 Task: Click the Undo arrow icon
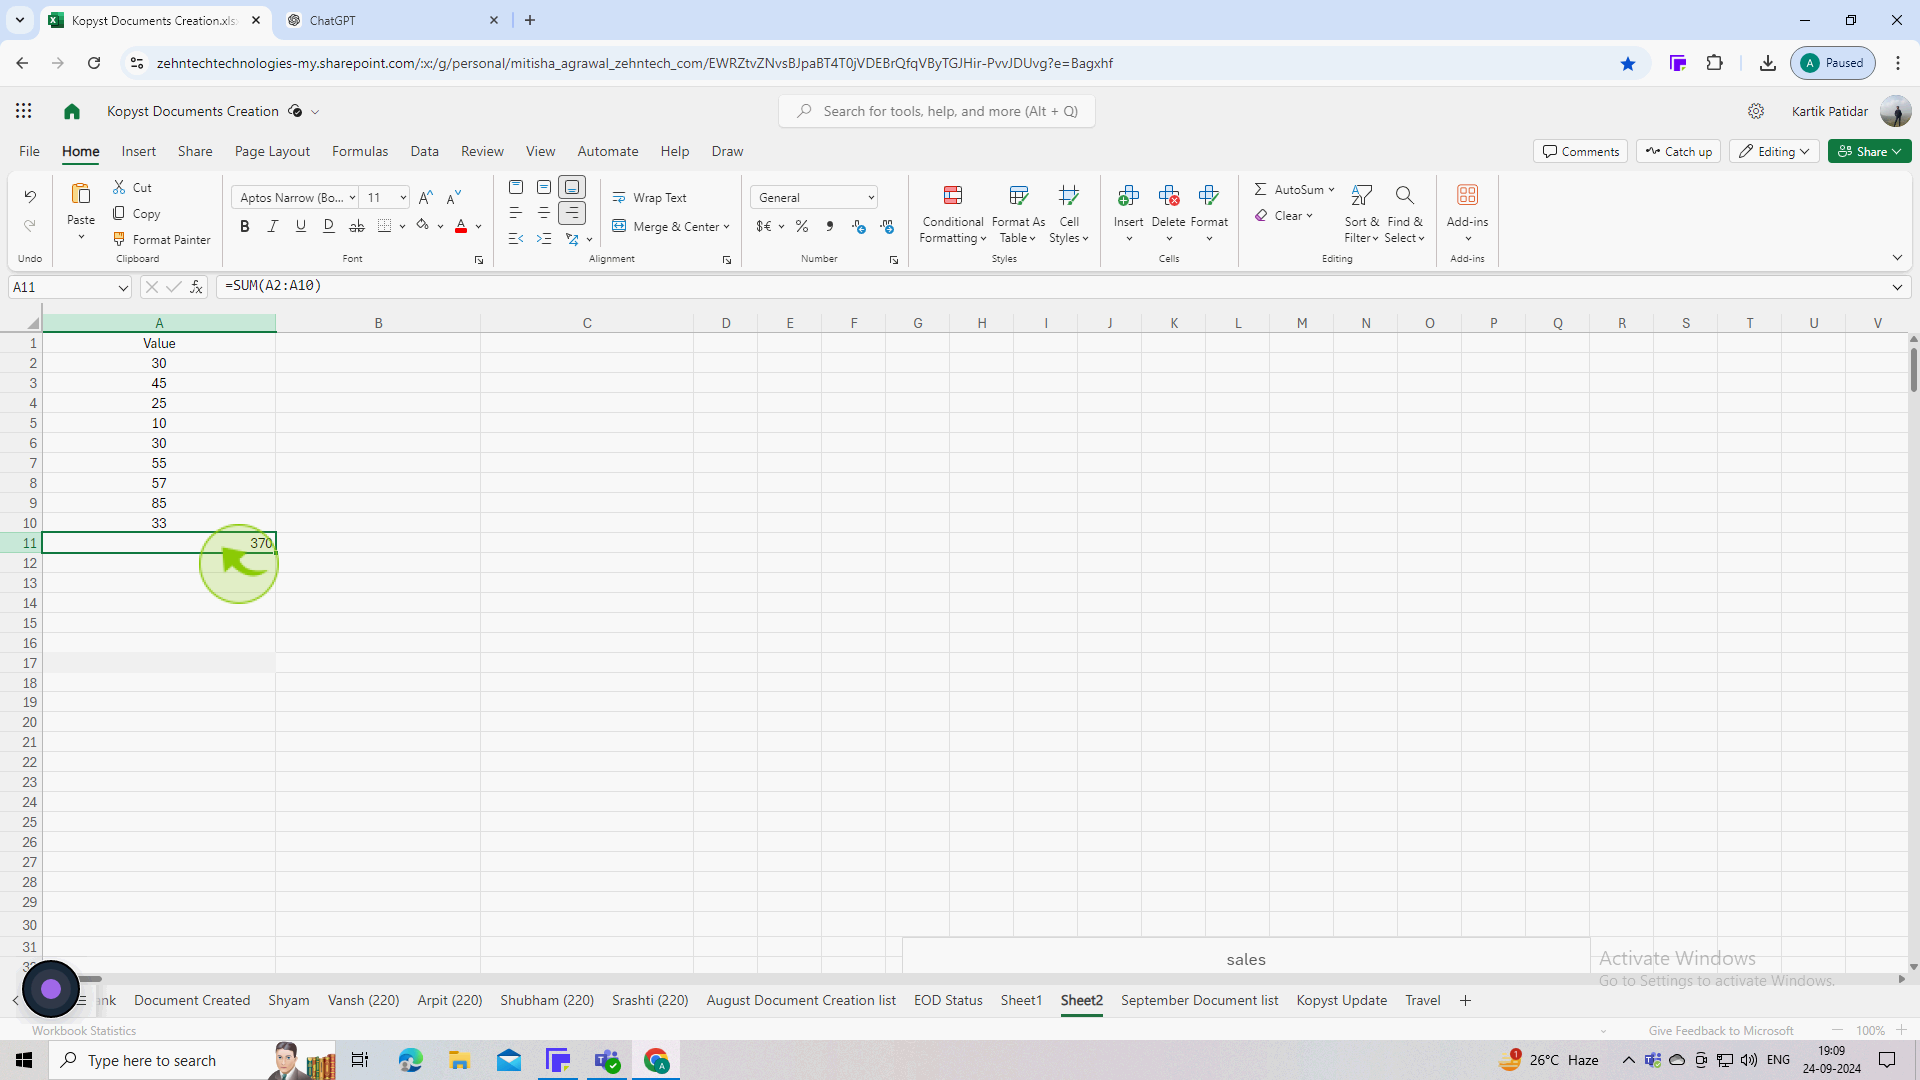pos(30,196)
